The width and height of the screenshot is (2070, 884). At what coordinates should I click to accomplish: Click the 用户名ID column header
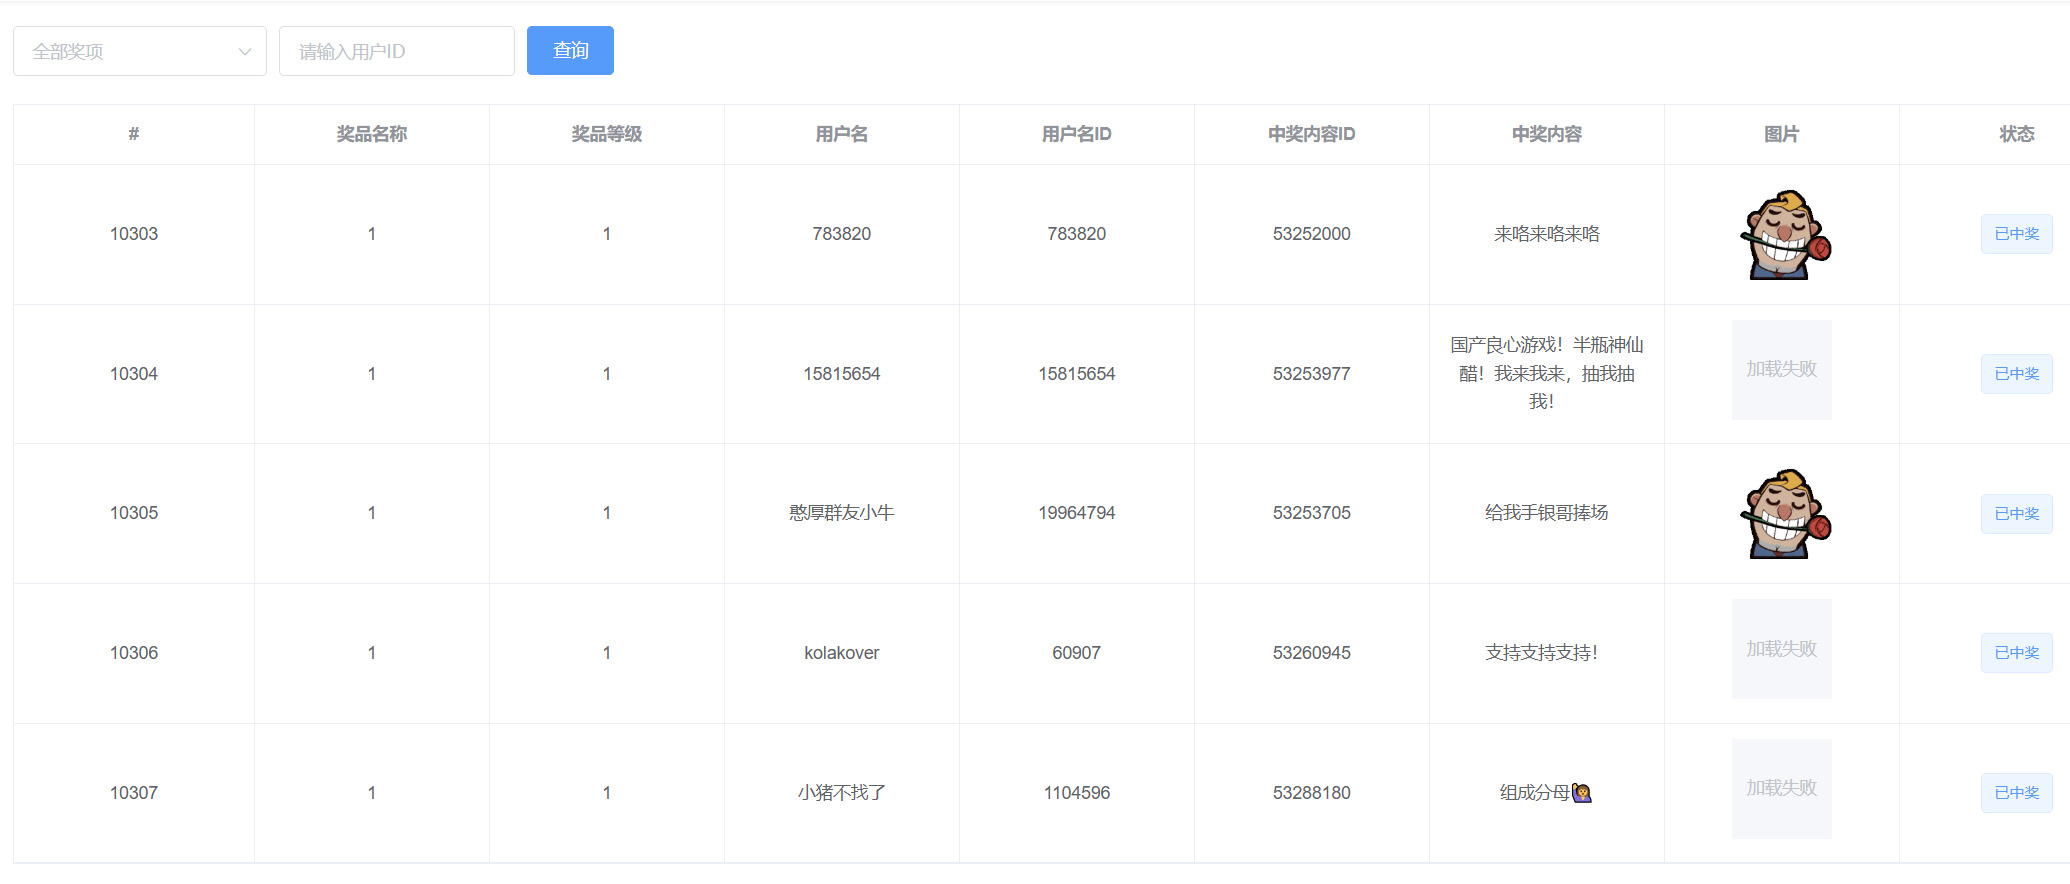pyautogui.click(x=1077, y=134)
